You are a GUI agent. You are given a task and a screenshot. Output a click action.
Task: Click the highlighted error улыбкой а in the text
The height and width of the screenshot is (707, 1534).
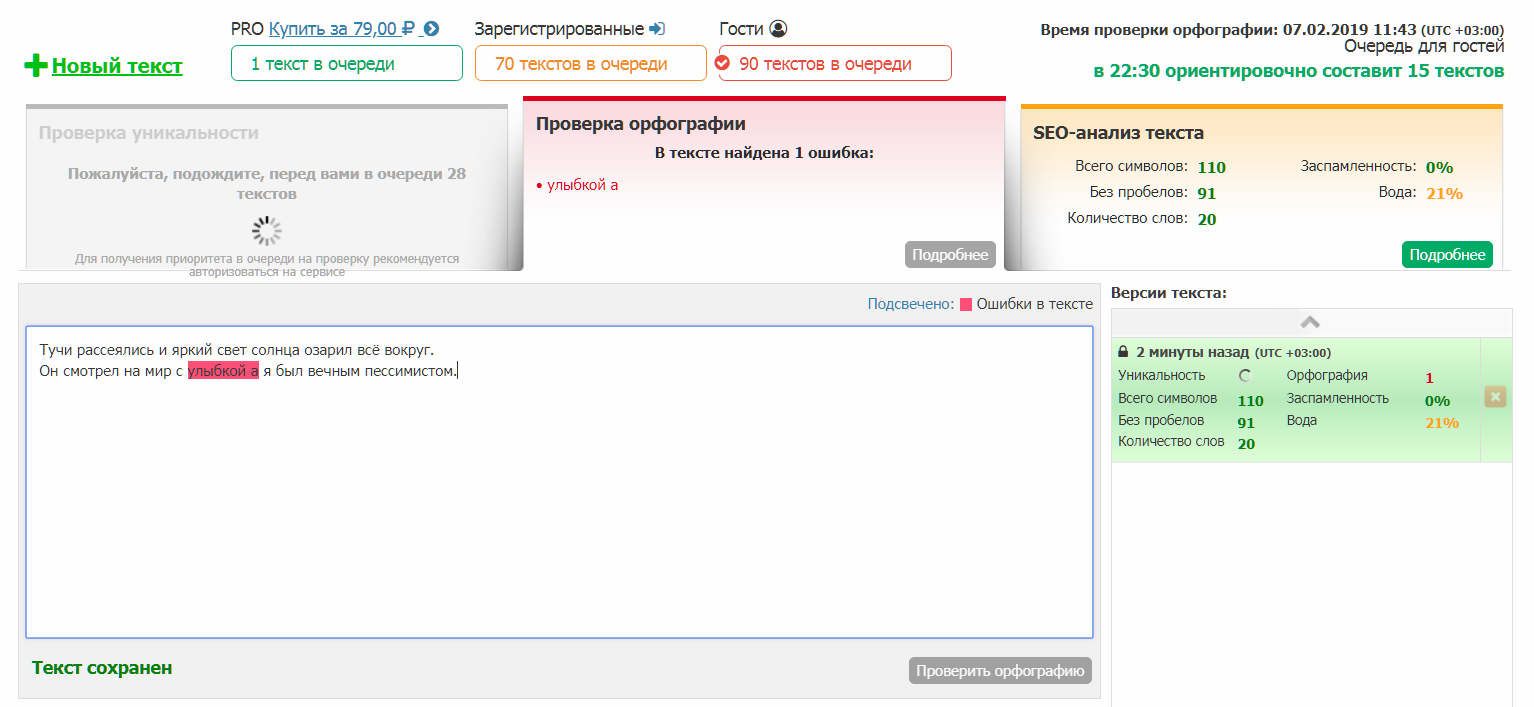[223, 372]
